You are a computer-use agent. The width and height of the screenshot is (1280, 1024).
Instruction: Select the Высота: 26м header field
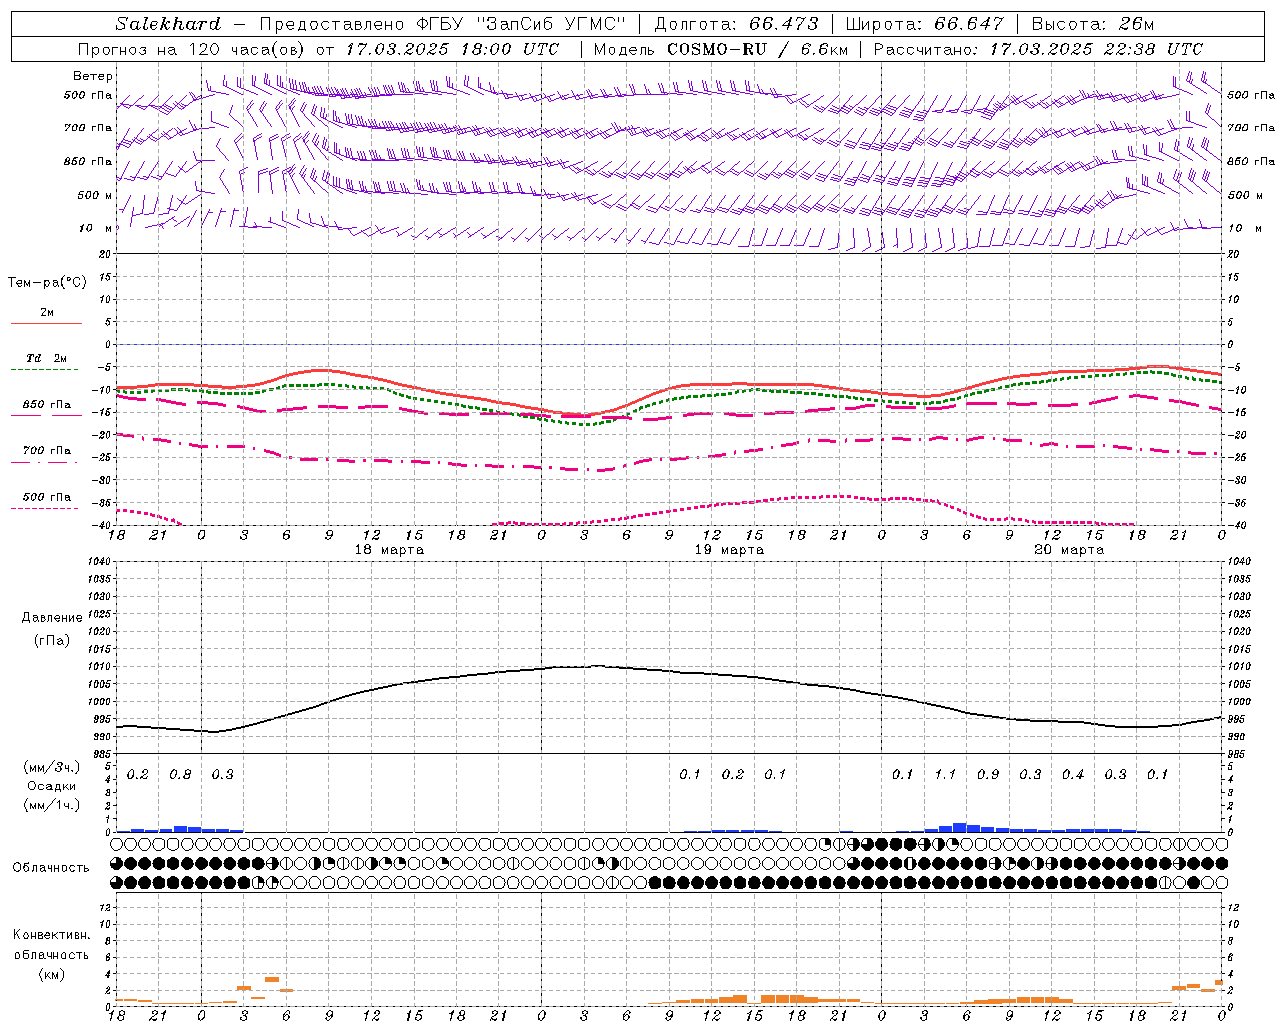1093,24
